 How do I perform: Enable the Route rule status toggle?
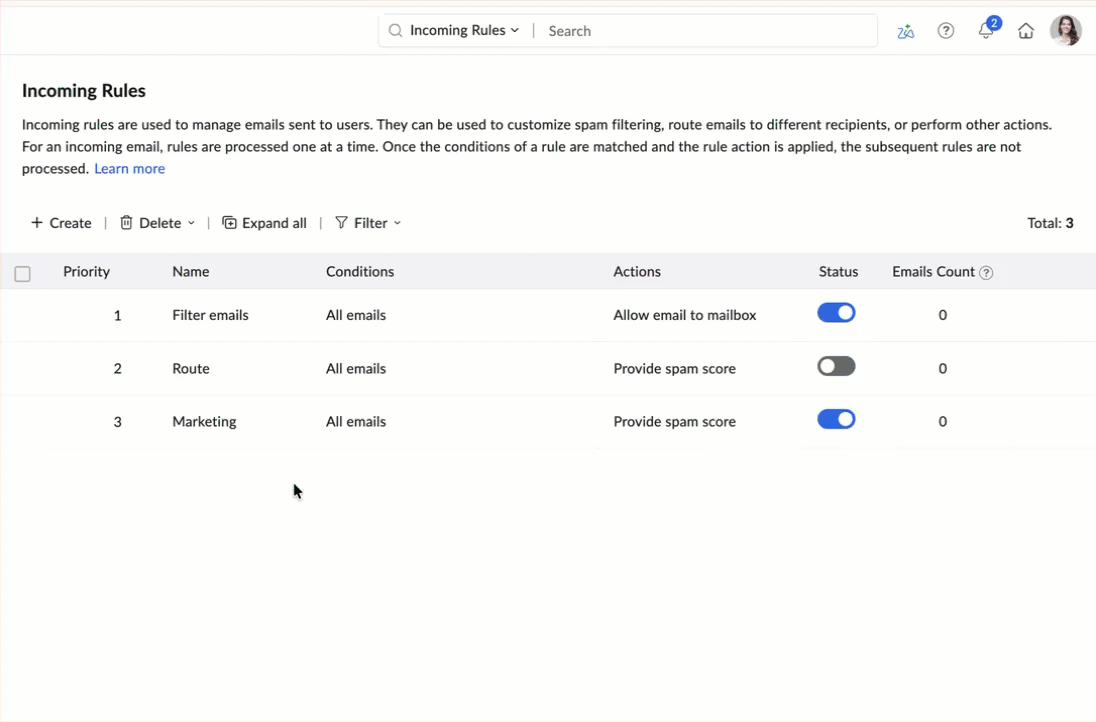[x=836, y=367]
